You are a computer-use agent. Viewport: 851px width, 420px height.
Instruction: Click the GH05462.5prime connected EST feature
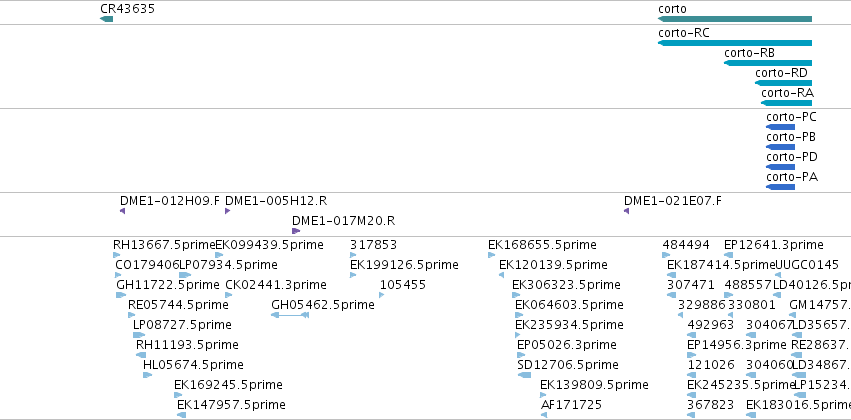click(290, 315)
